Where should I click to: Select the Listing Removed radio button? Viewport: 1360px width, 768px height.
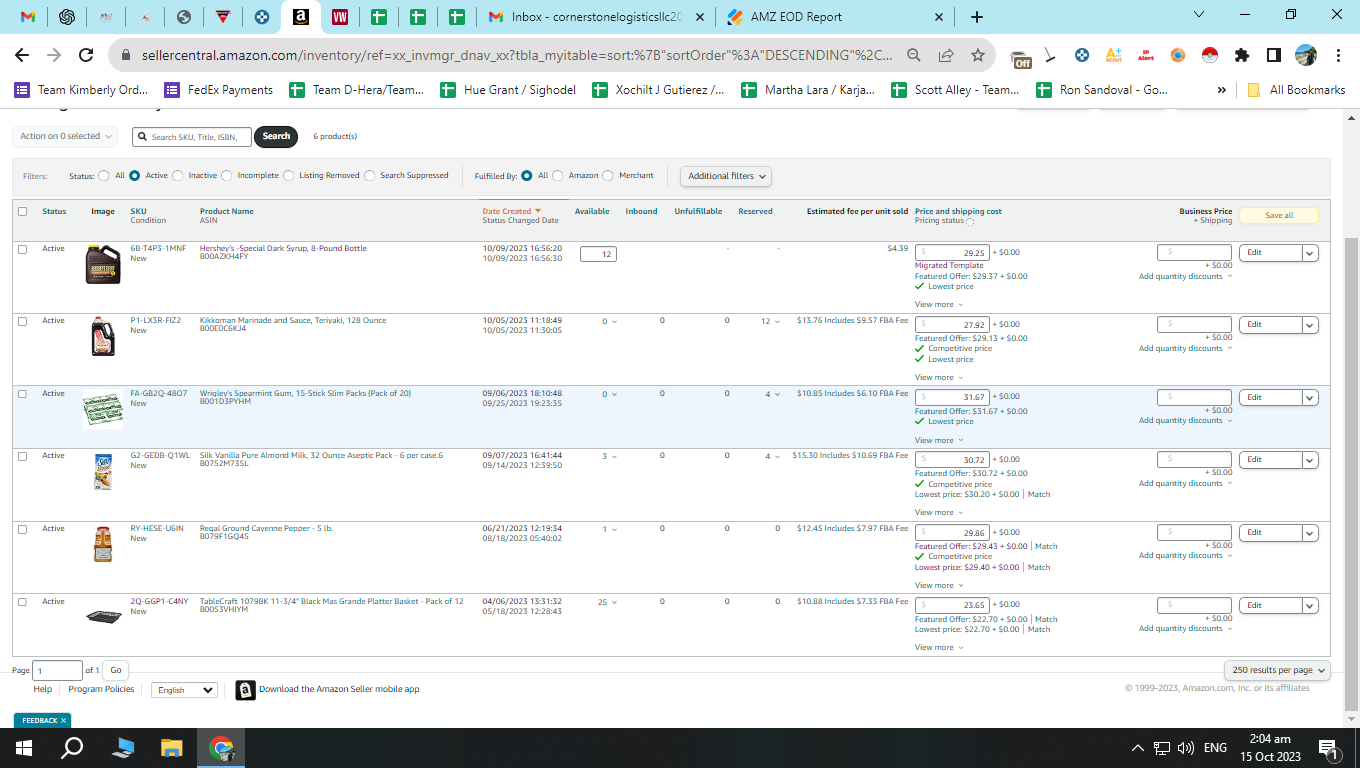(289, 176)
